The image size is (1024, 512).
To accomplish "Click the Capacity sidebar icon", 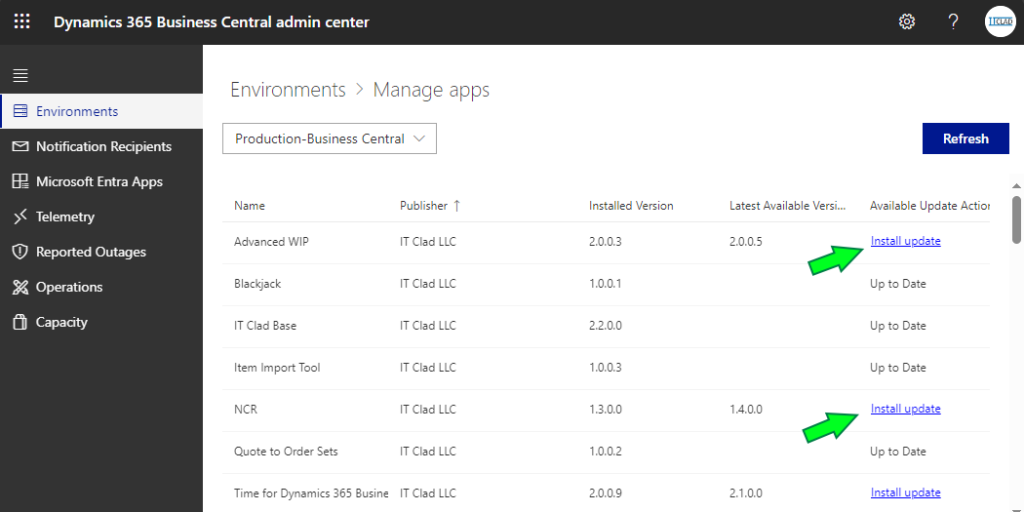I will click(20, 323).
